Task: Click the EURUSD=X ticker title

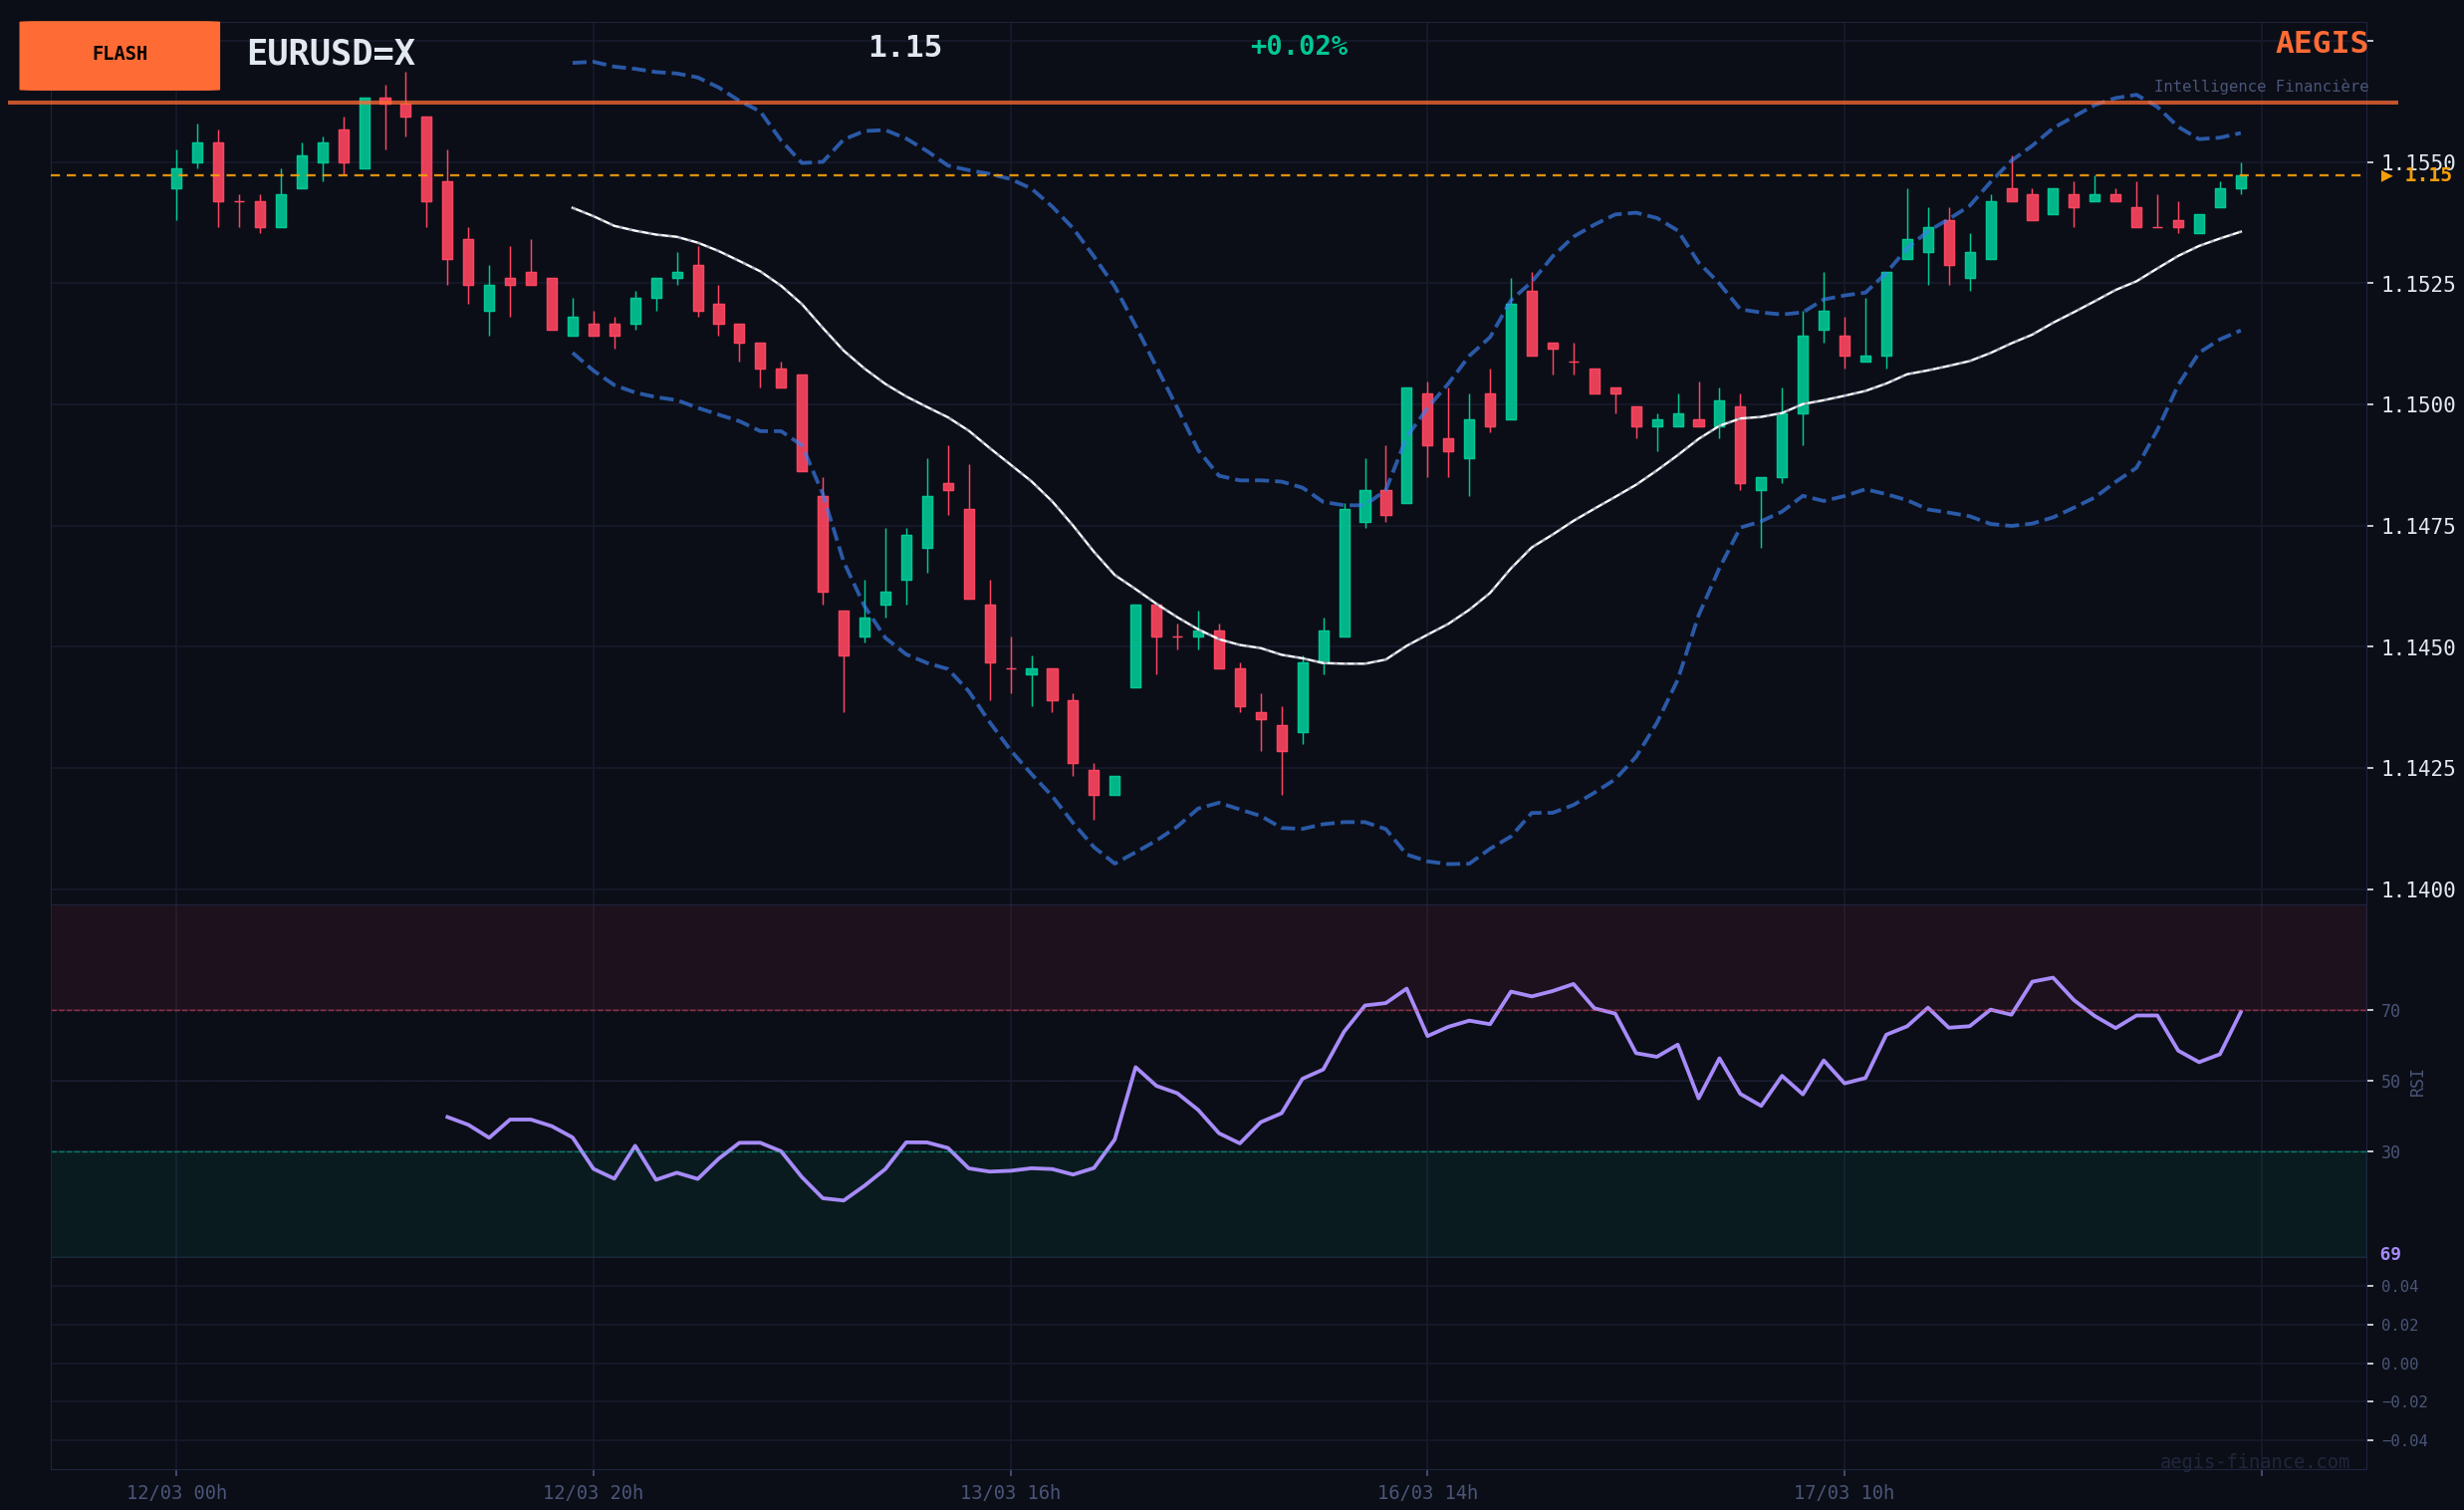Action: point(330,53)
